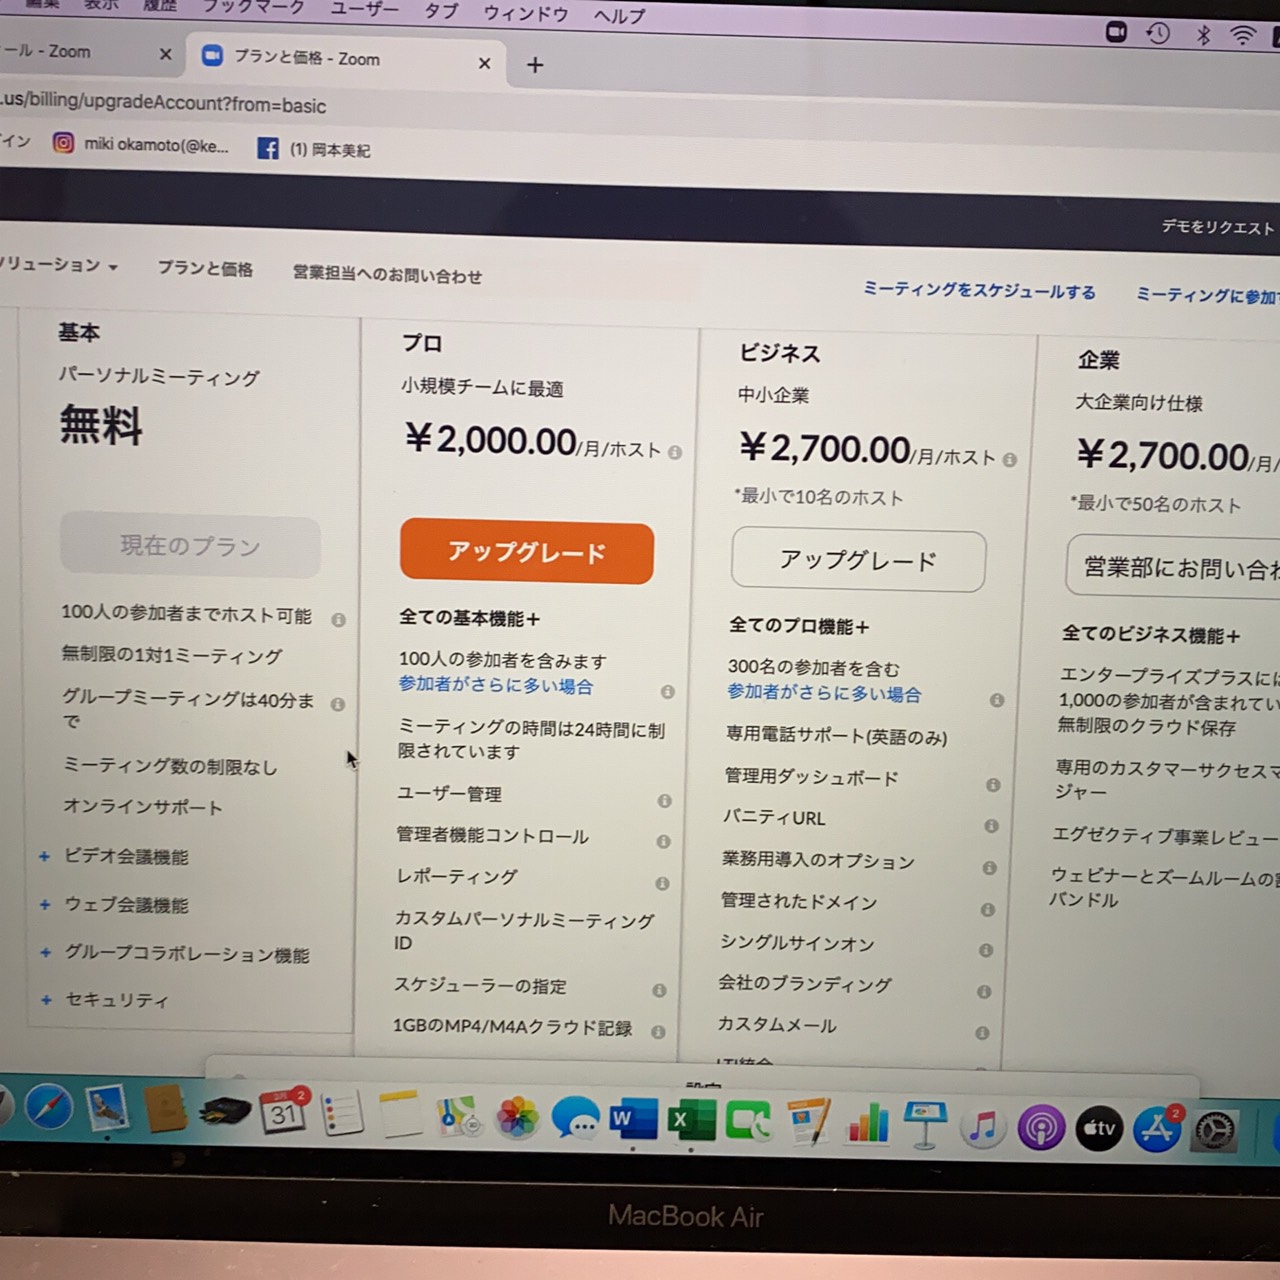The image size is (1280, 1280).
Task: Info icon beside ユーザー管理
Action: (x=664, y=801)
